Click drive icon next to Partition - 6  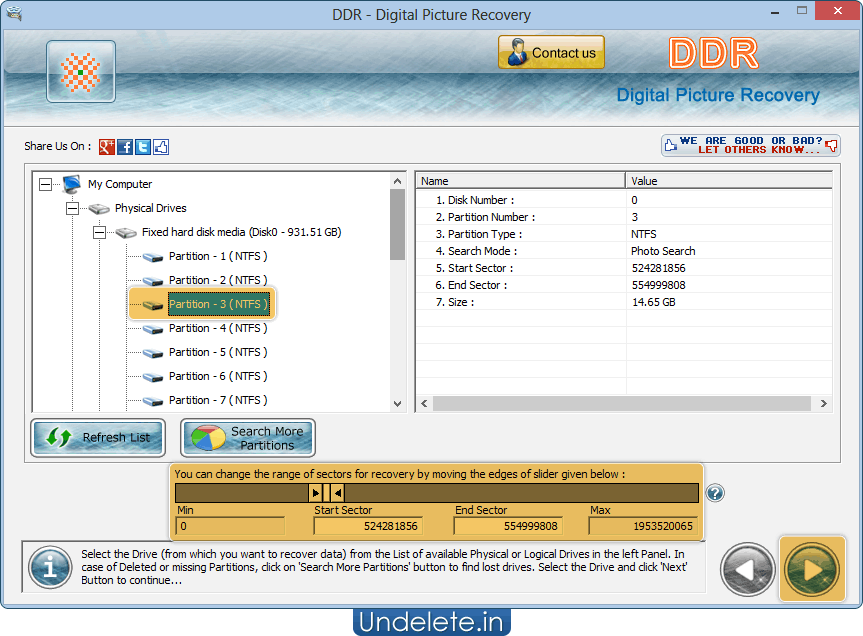coord(153,377)
